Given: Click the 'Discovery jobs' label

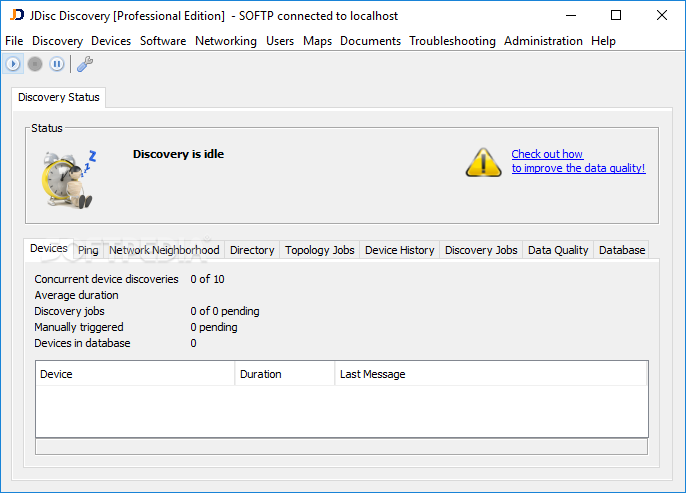Looking at the screenshot, I should tap(69, 311).
